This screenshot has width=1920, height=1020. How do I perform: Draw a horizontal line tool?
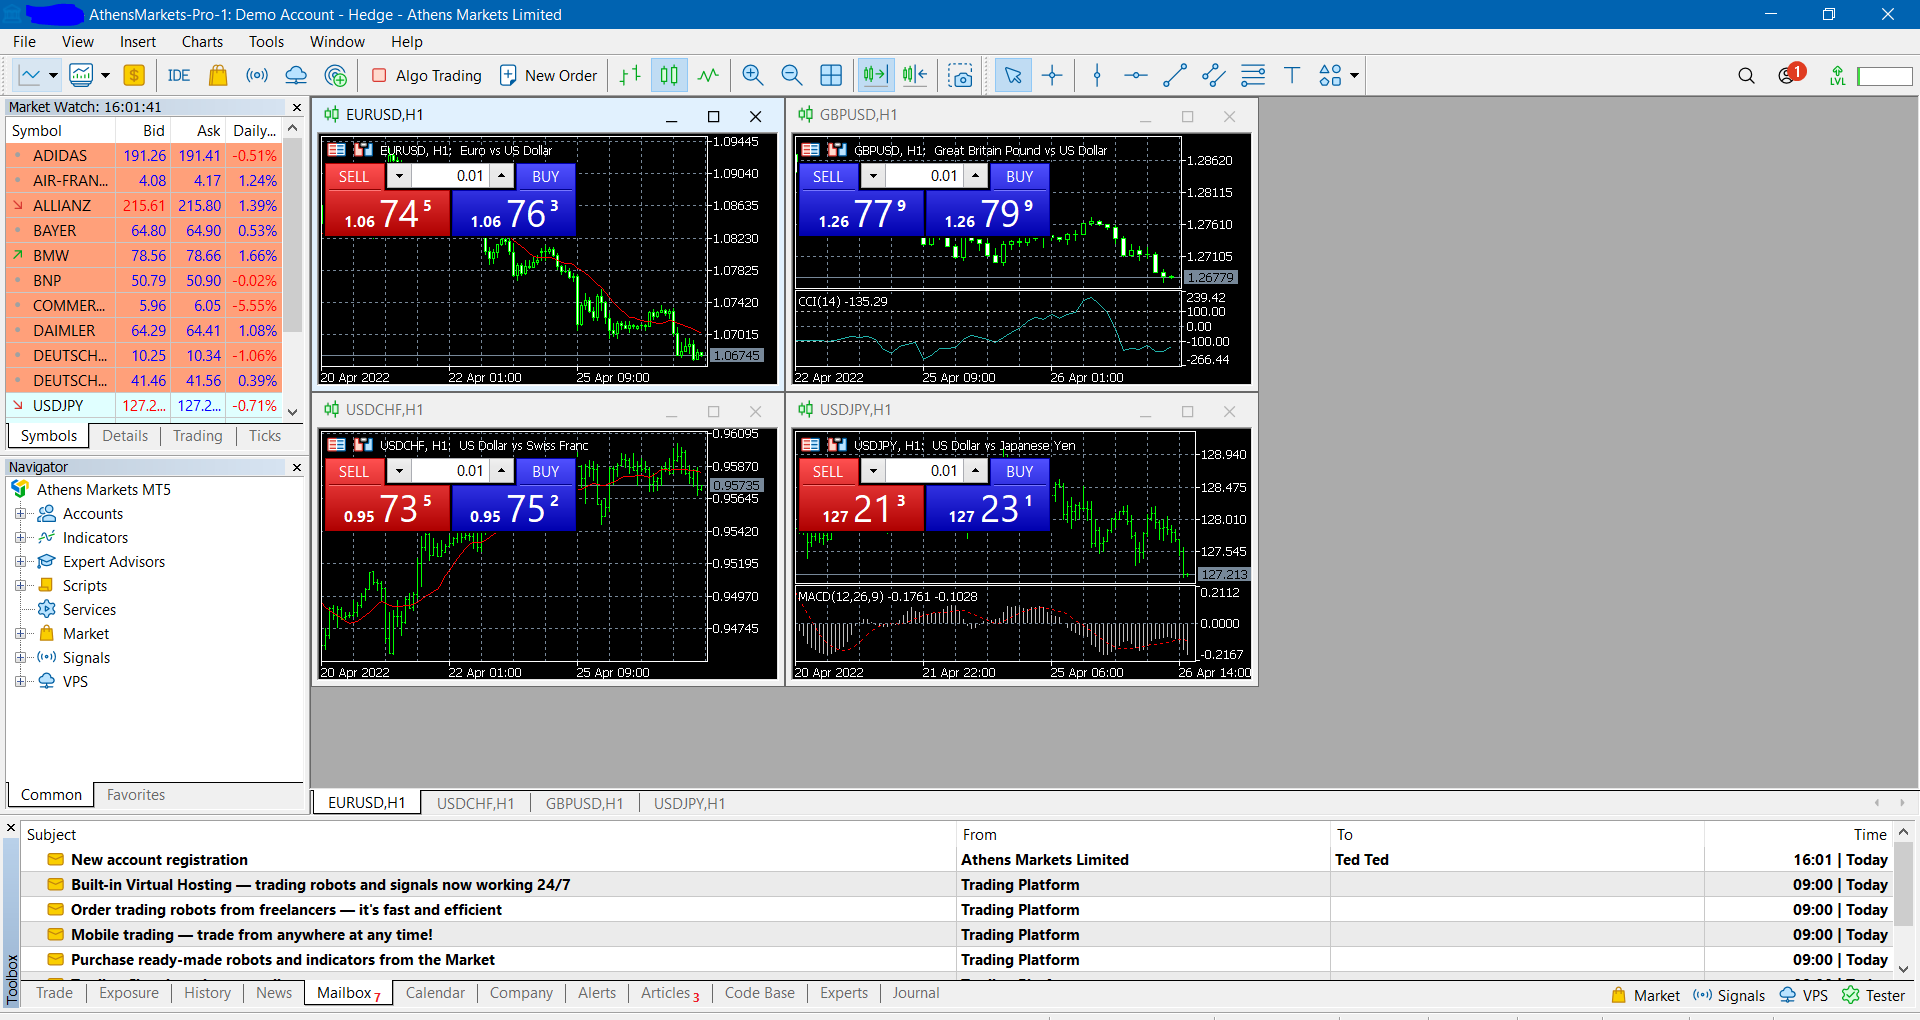pos(1136,75)
